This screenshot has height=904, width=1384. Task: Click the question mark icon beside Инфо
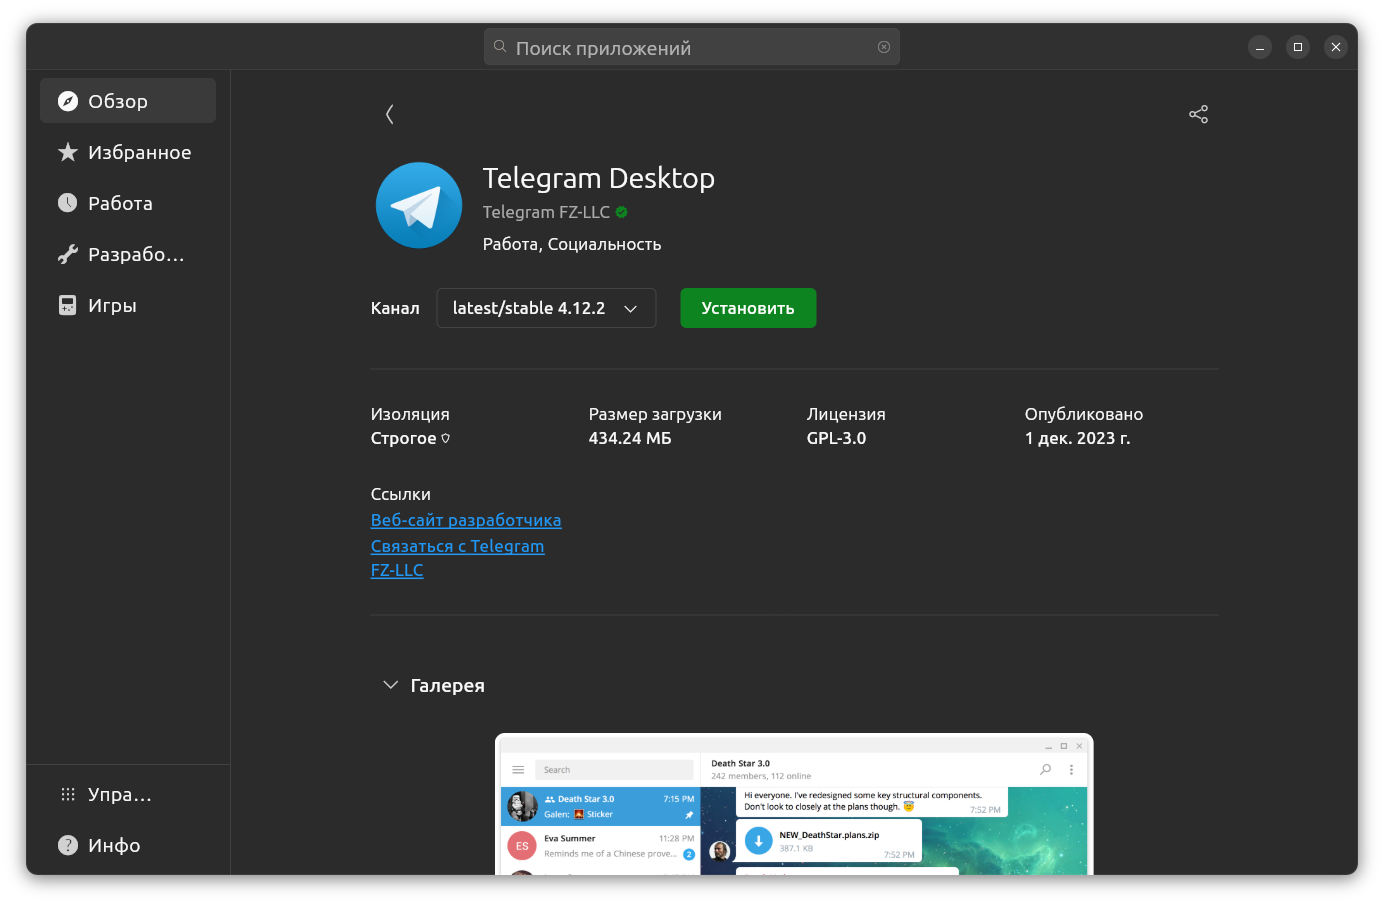point(68,845)
